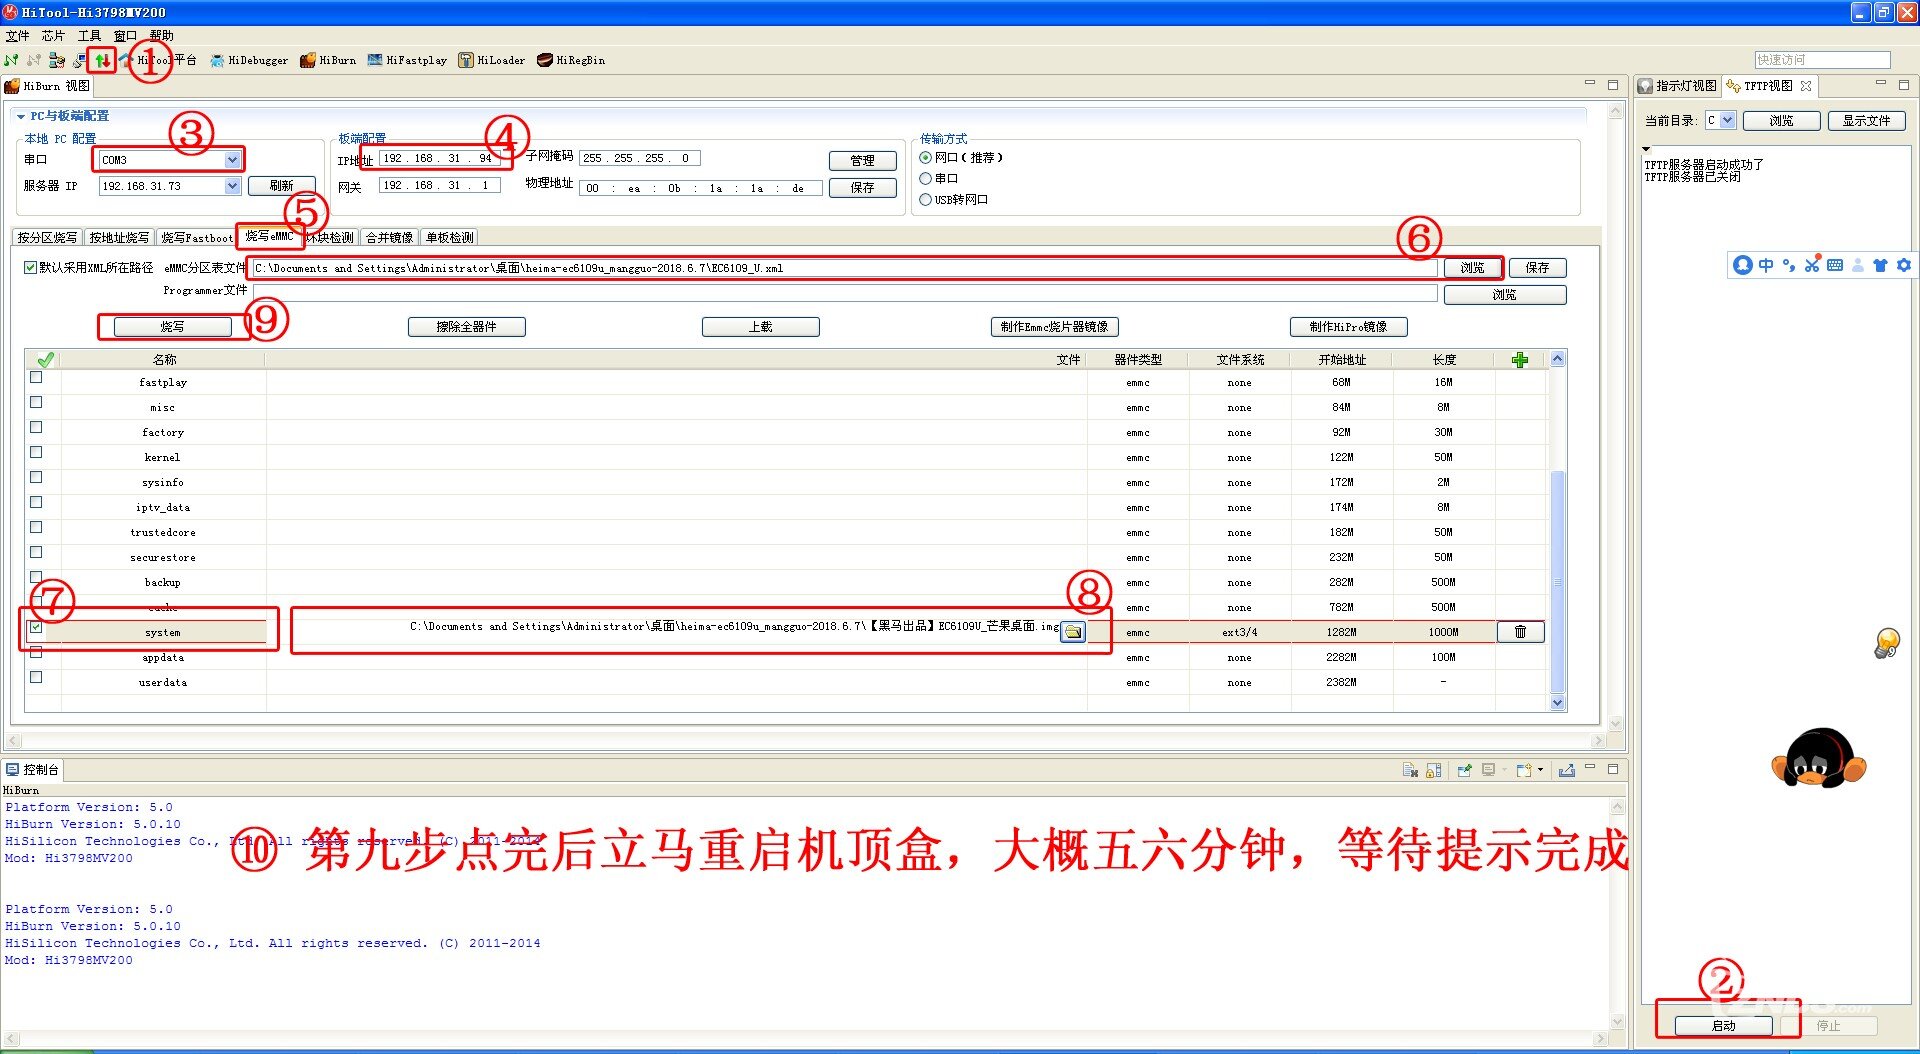The image size is (1920, 1054).
Task: Open the COM3 serial port dropdown
Action: 232,160
